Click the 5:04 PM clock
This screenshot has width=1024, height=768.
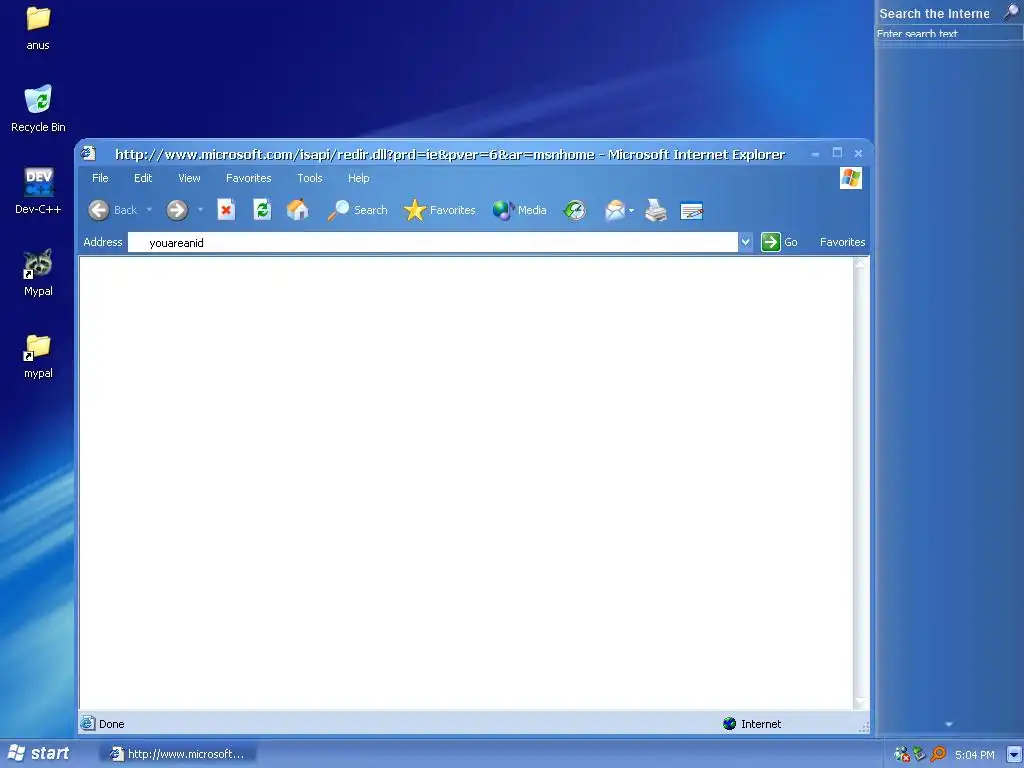(974, 755)
